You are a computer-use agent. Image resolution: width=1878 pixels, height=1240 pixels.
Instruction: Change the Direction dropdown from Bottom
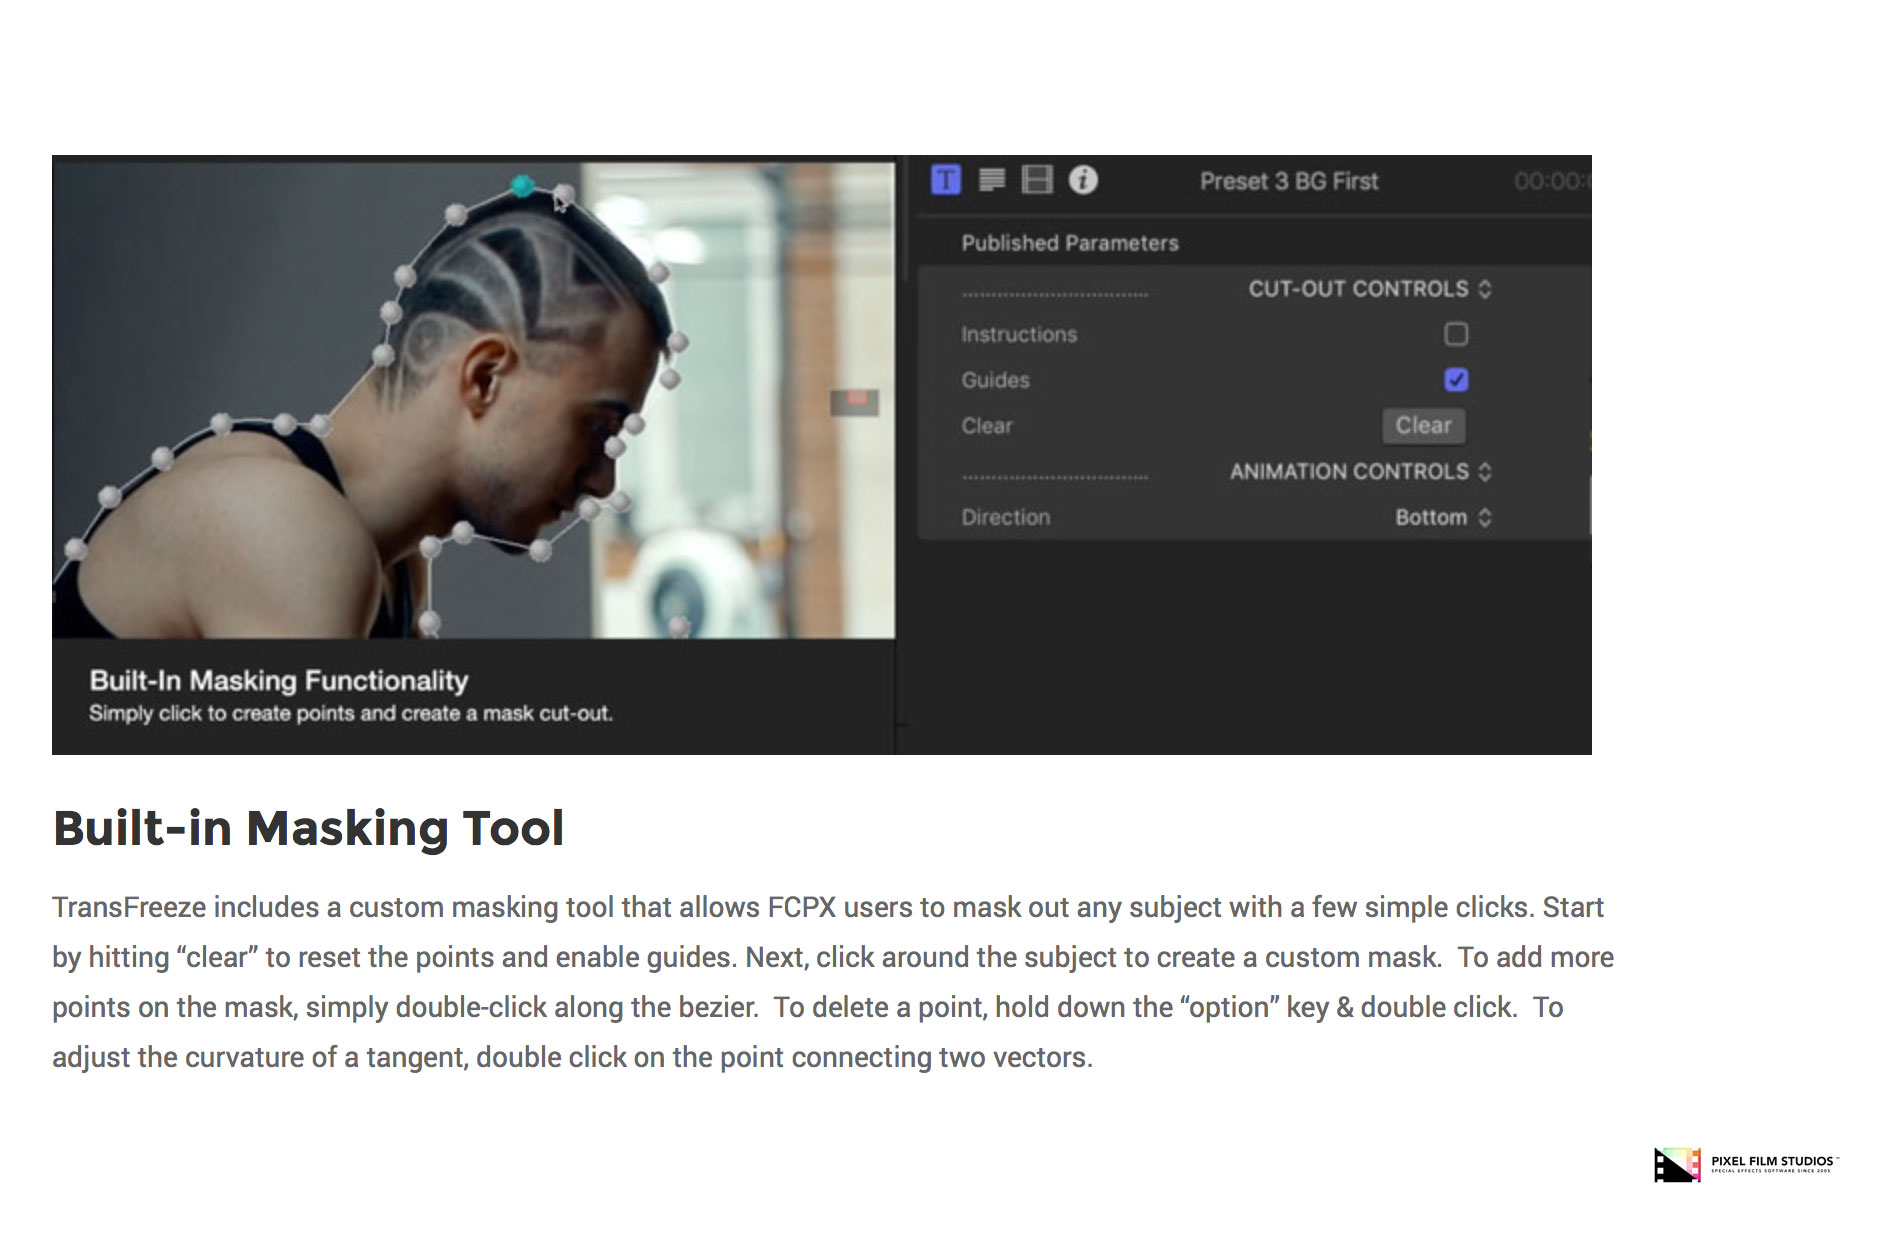[x=1443, y=517]
